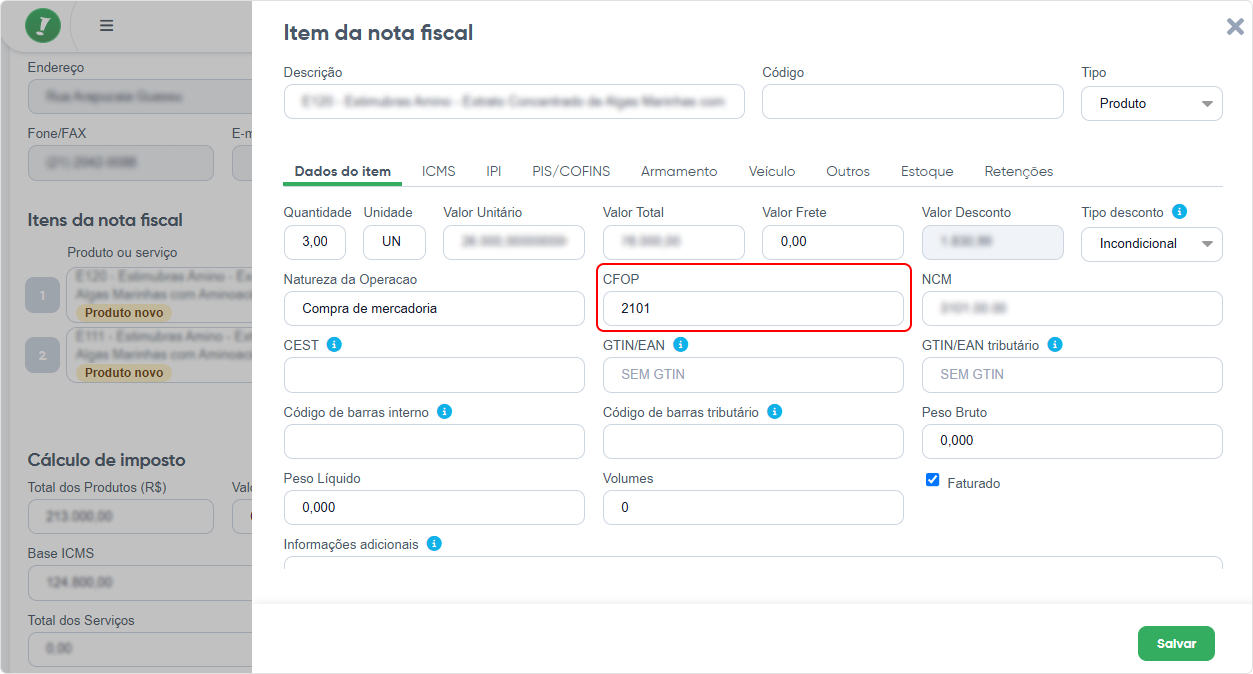1253x674 pixels.
Task: Switch to the Retenções tab
Action: [x=1019, y=172]
